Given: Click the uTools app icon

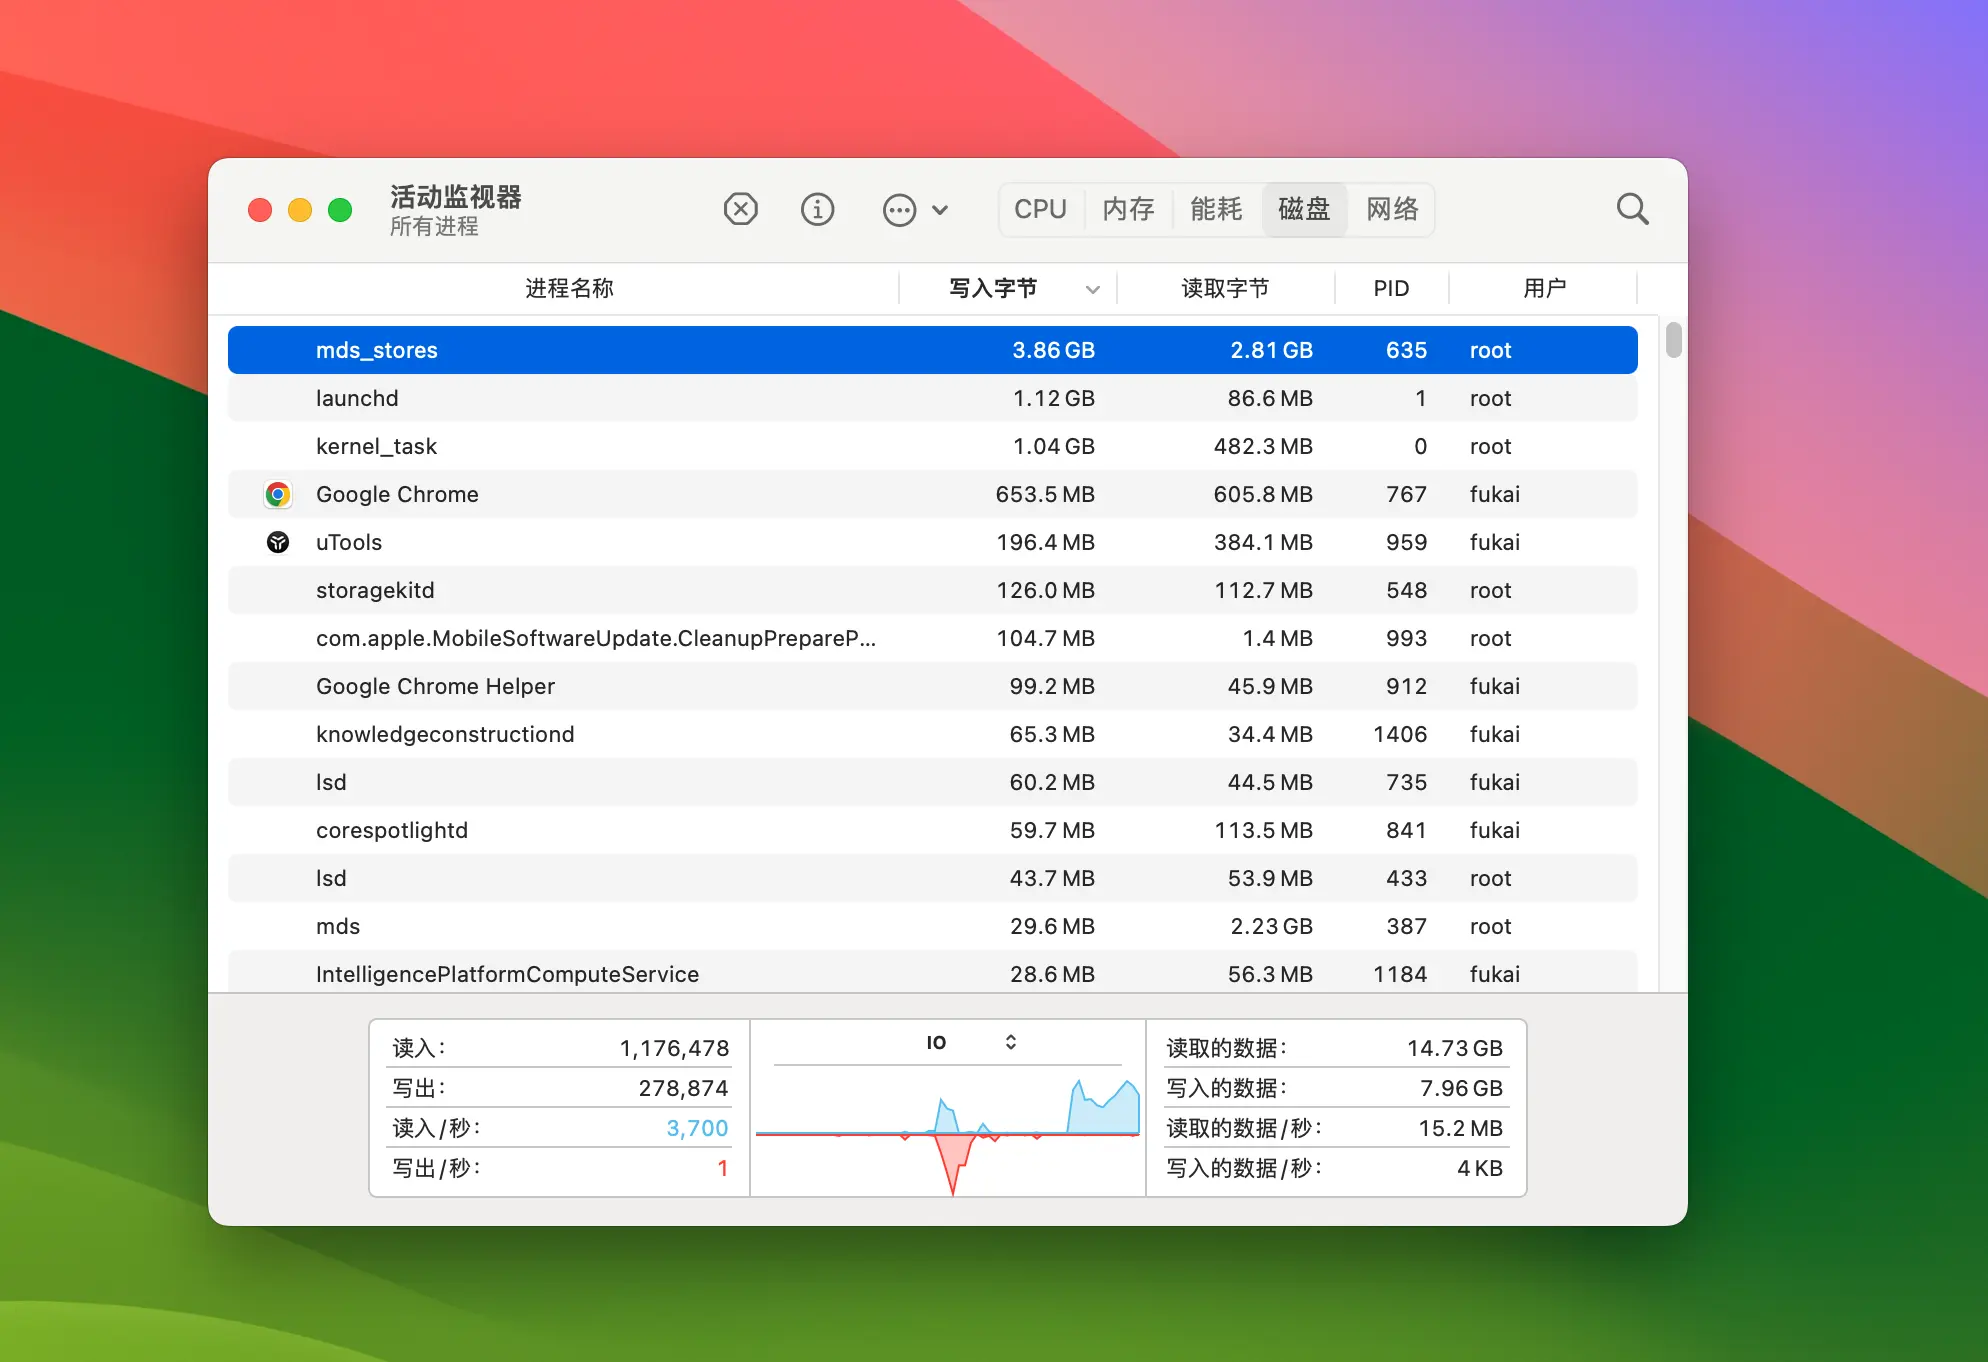Looking at the screenshot, I should pyautogui.click(x=278, y=542).
